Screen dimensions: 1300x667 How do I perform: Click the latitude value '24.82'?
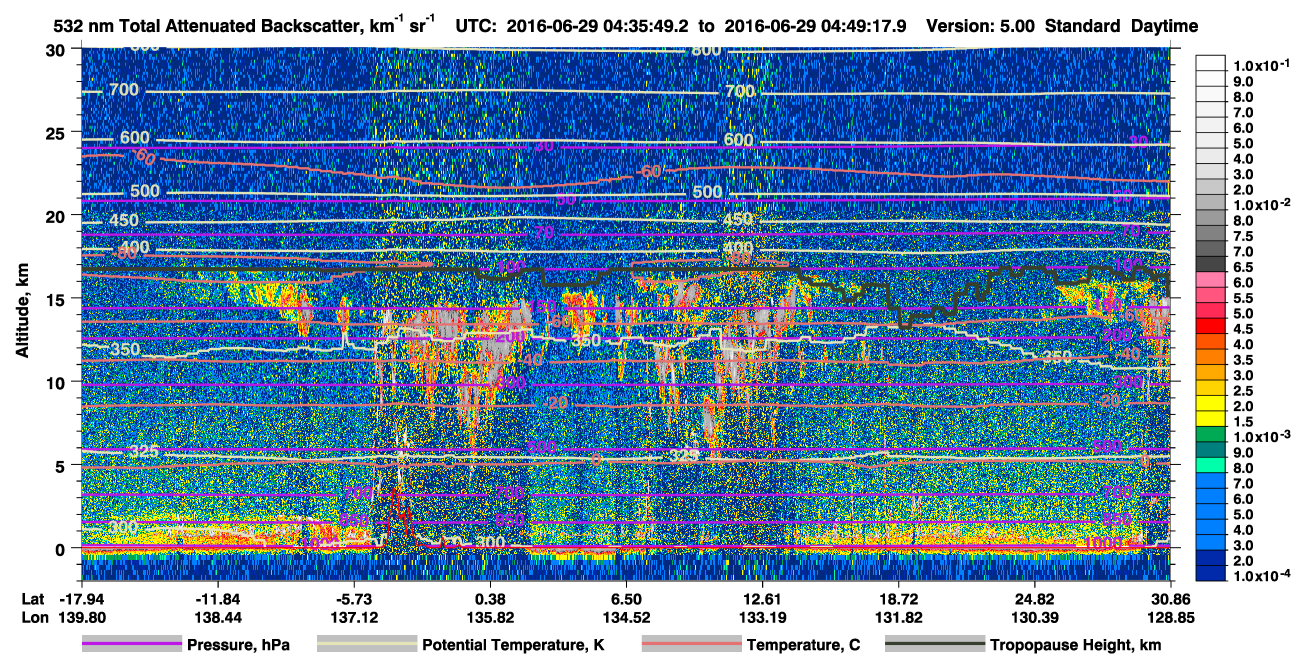click(1035, 599)
